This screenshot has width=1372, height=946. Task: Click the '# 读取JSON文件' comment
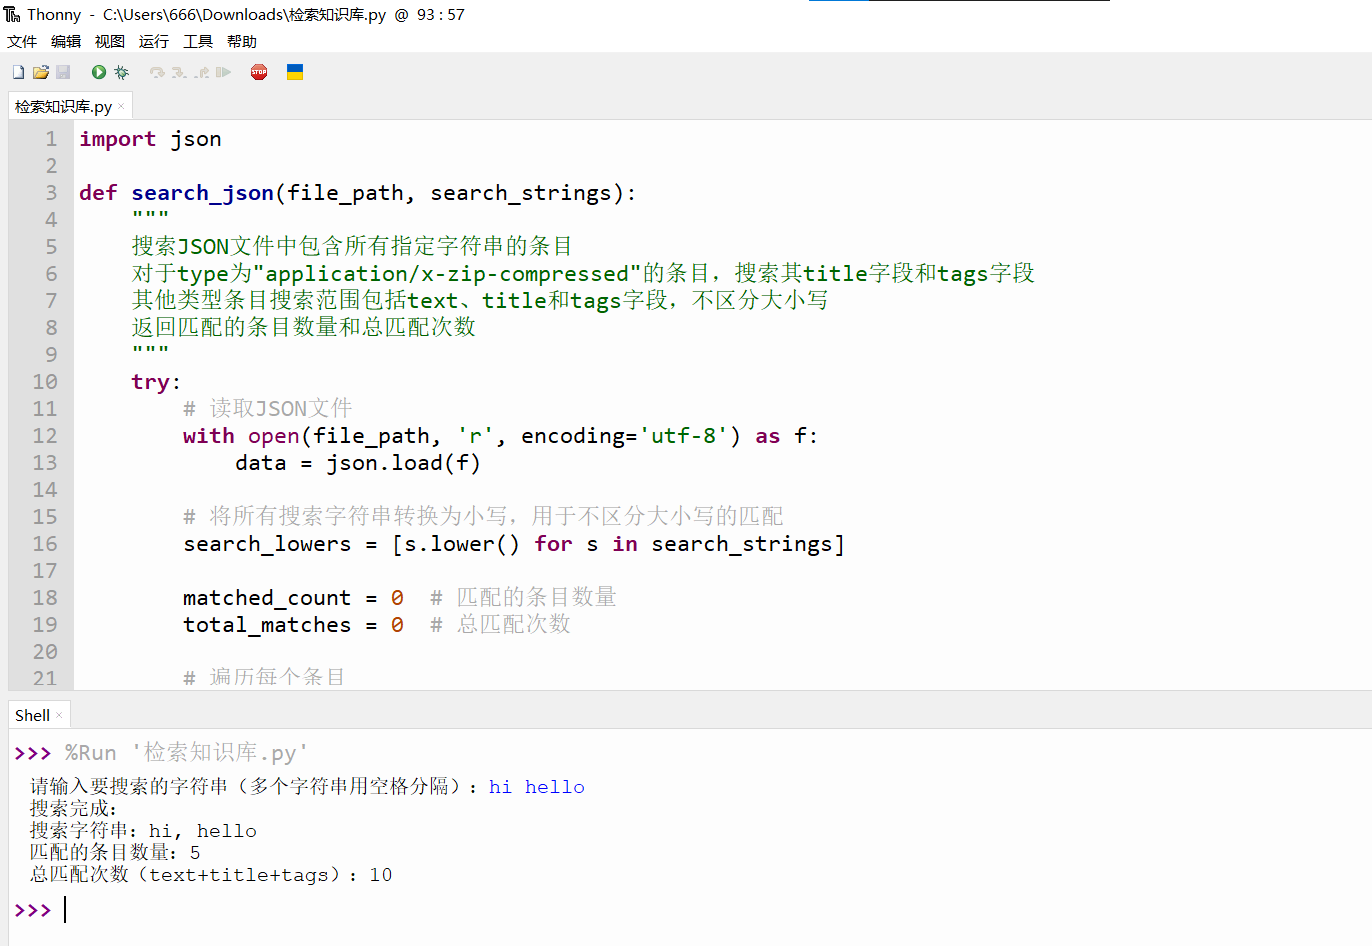click(x=268, y=409)
